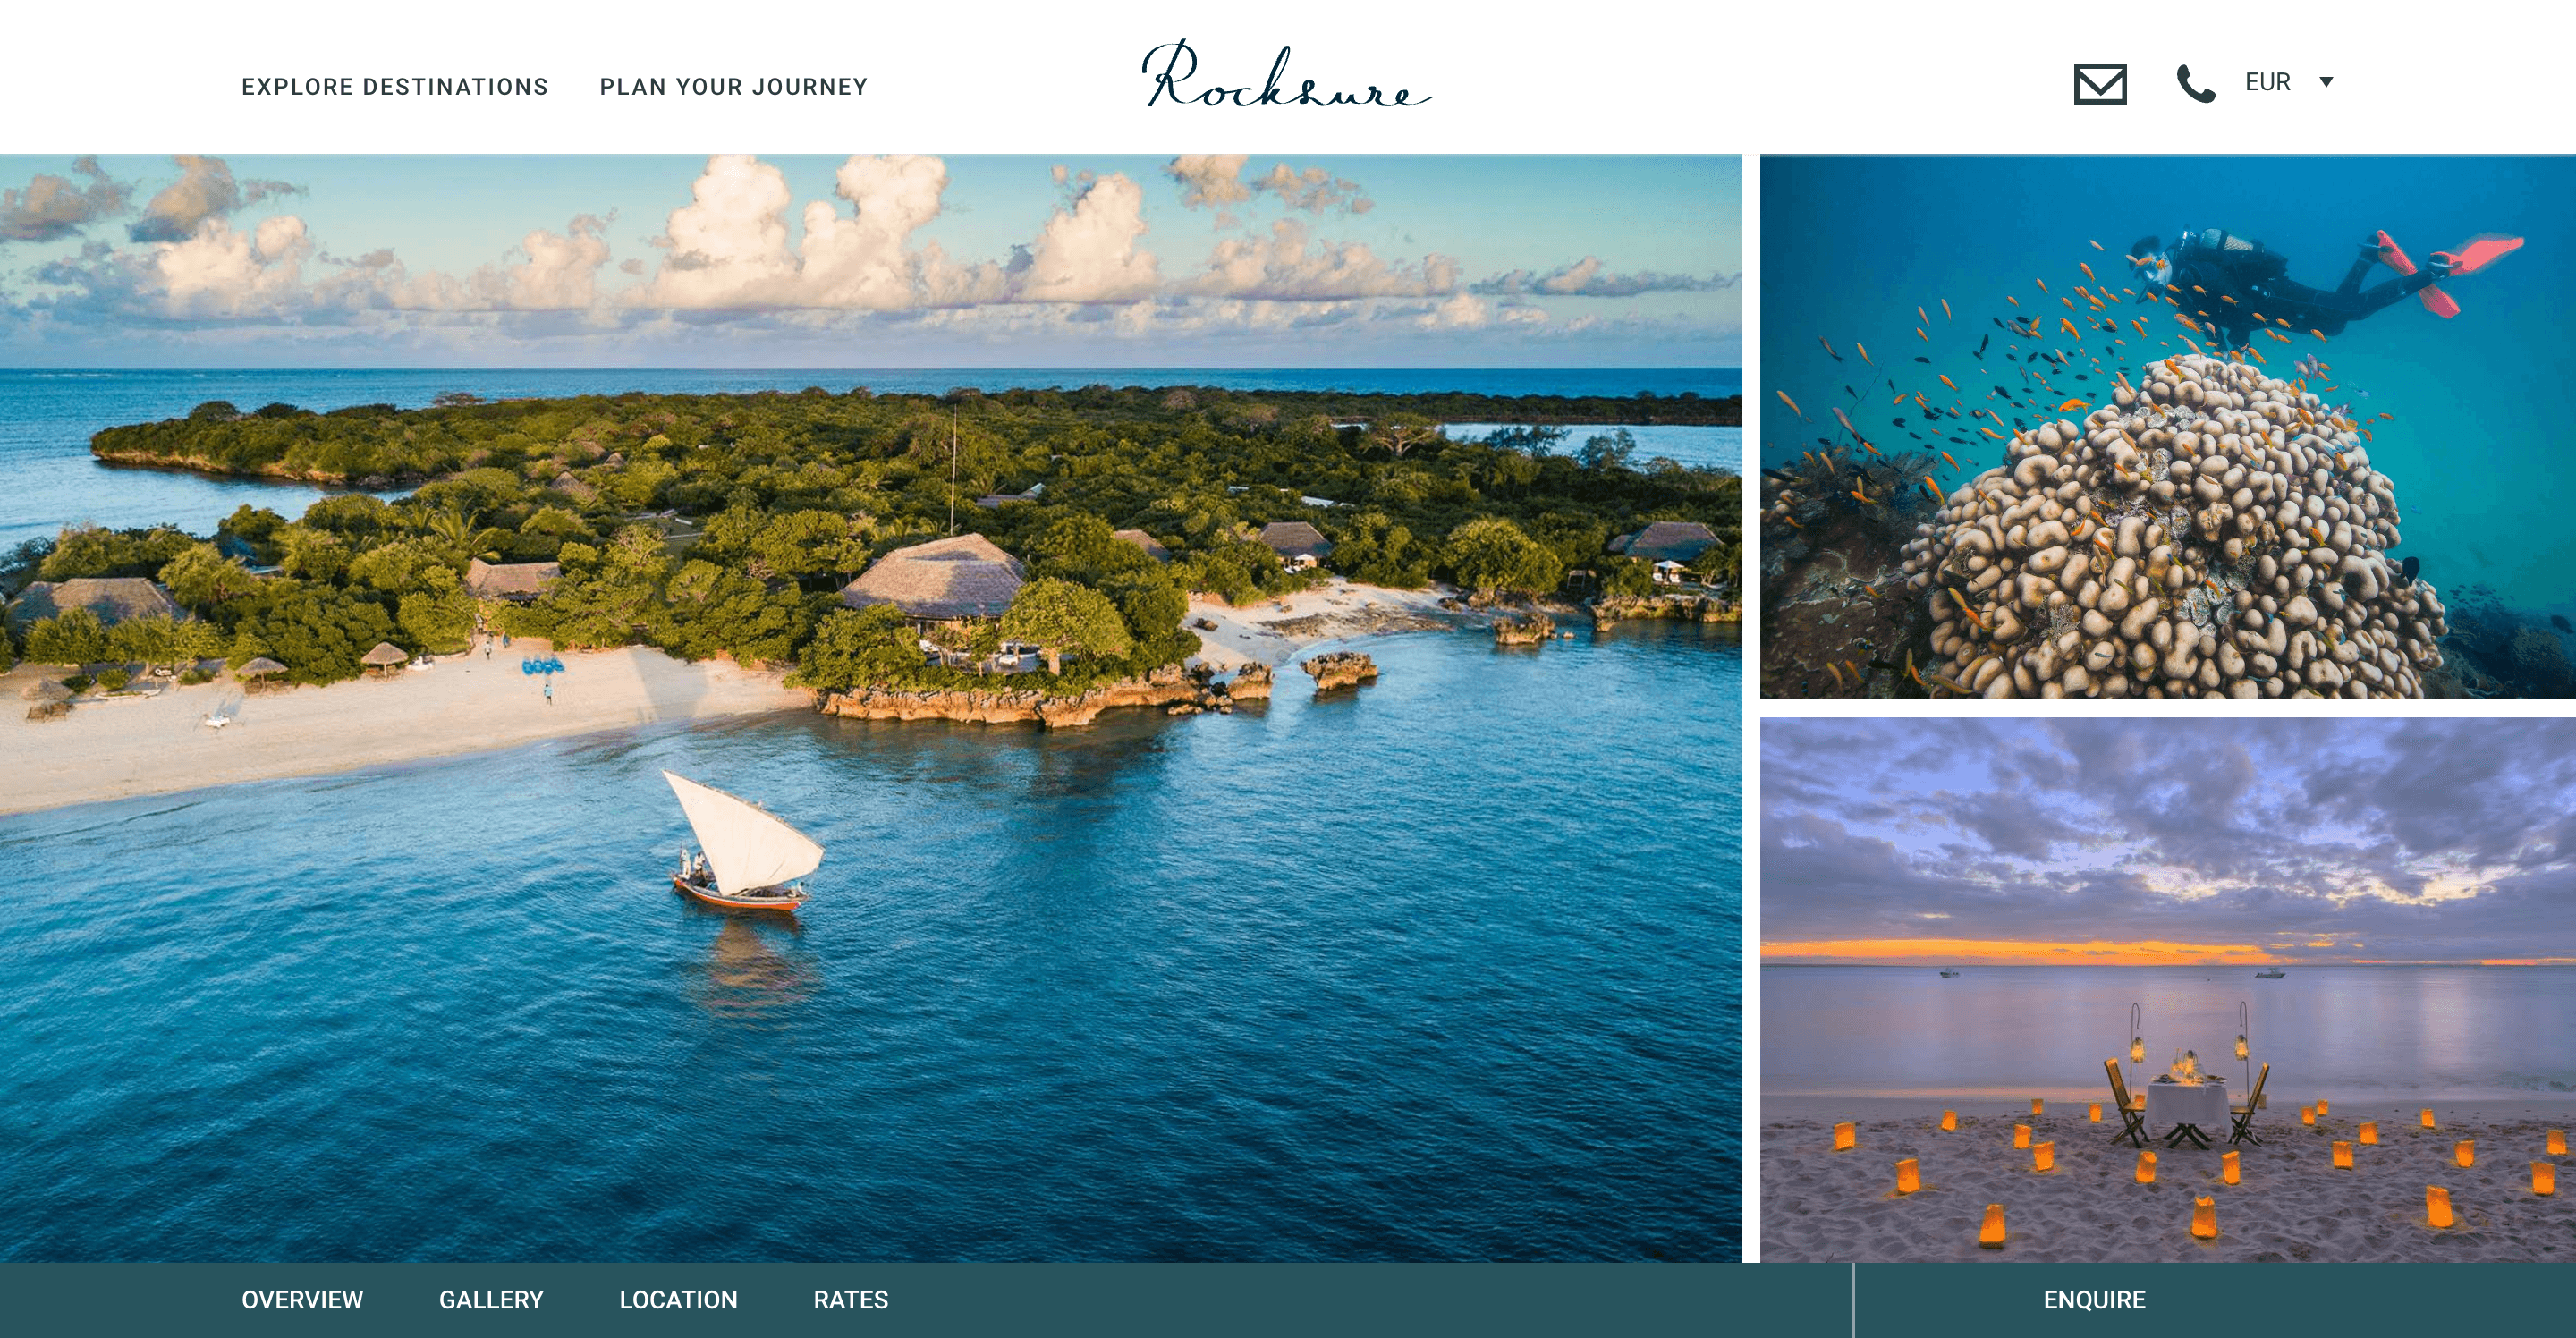This screenshot has height=1338, width=2576.
Task: Expand the currency dropdown arrow
Action: click(x=2326, y=82)
